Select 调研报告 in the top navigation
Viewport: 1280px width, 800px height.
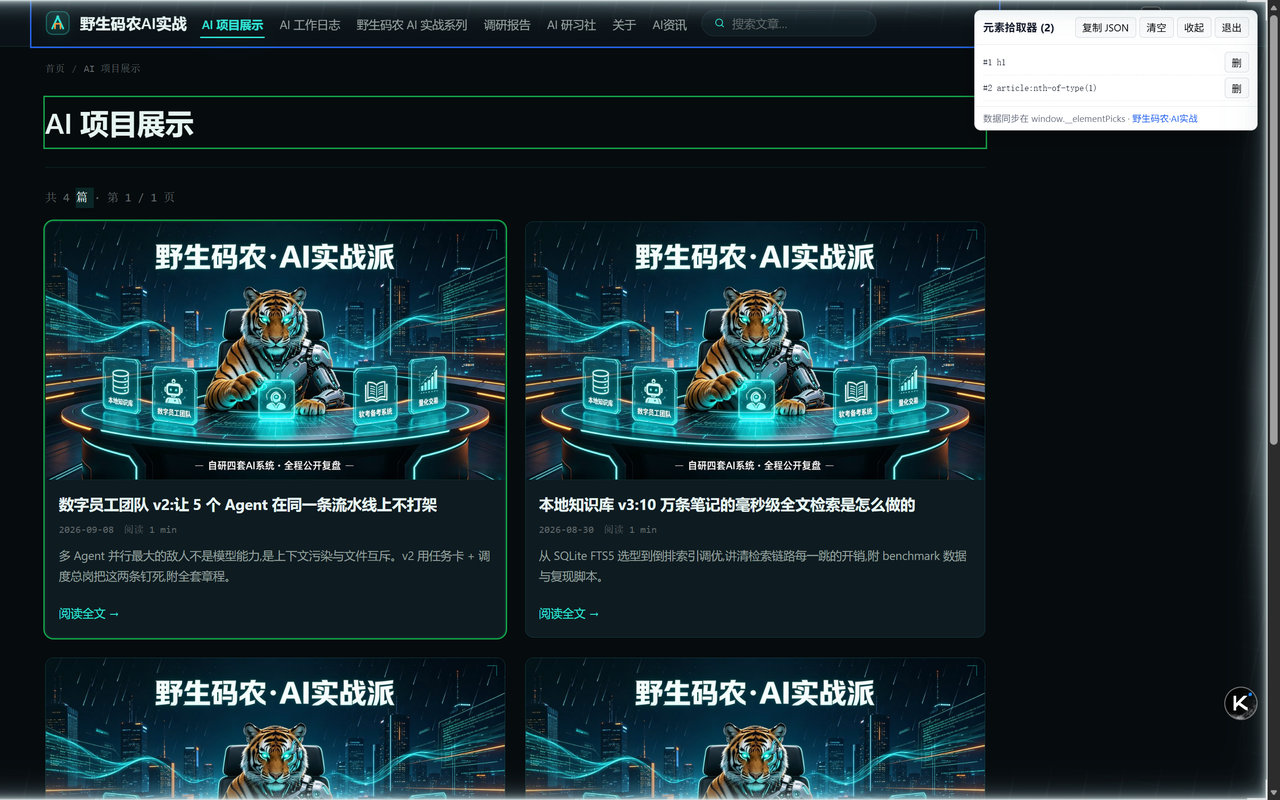(x=507, y=25)
